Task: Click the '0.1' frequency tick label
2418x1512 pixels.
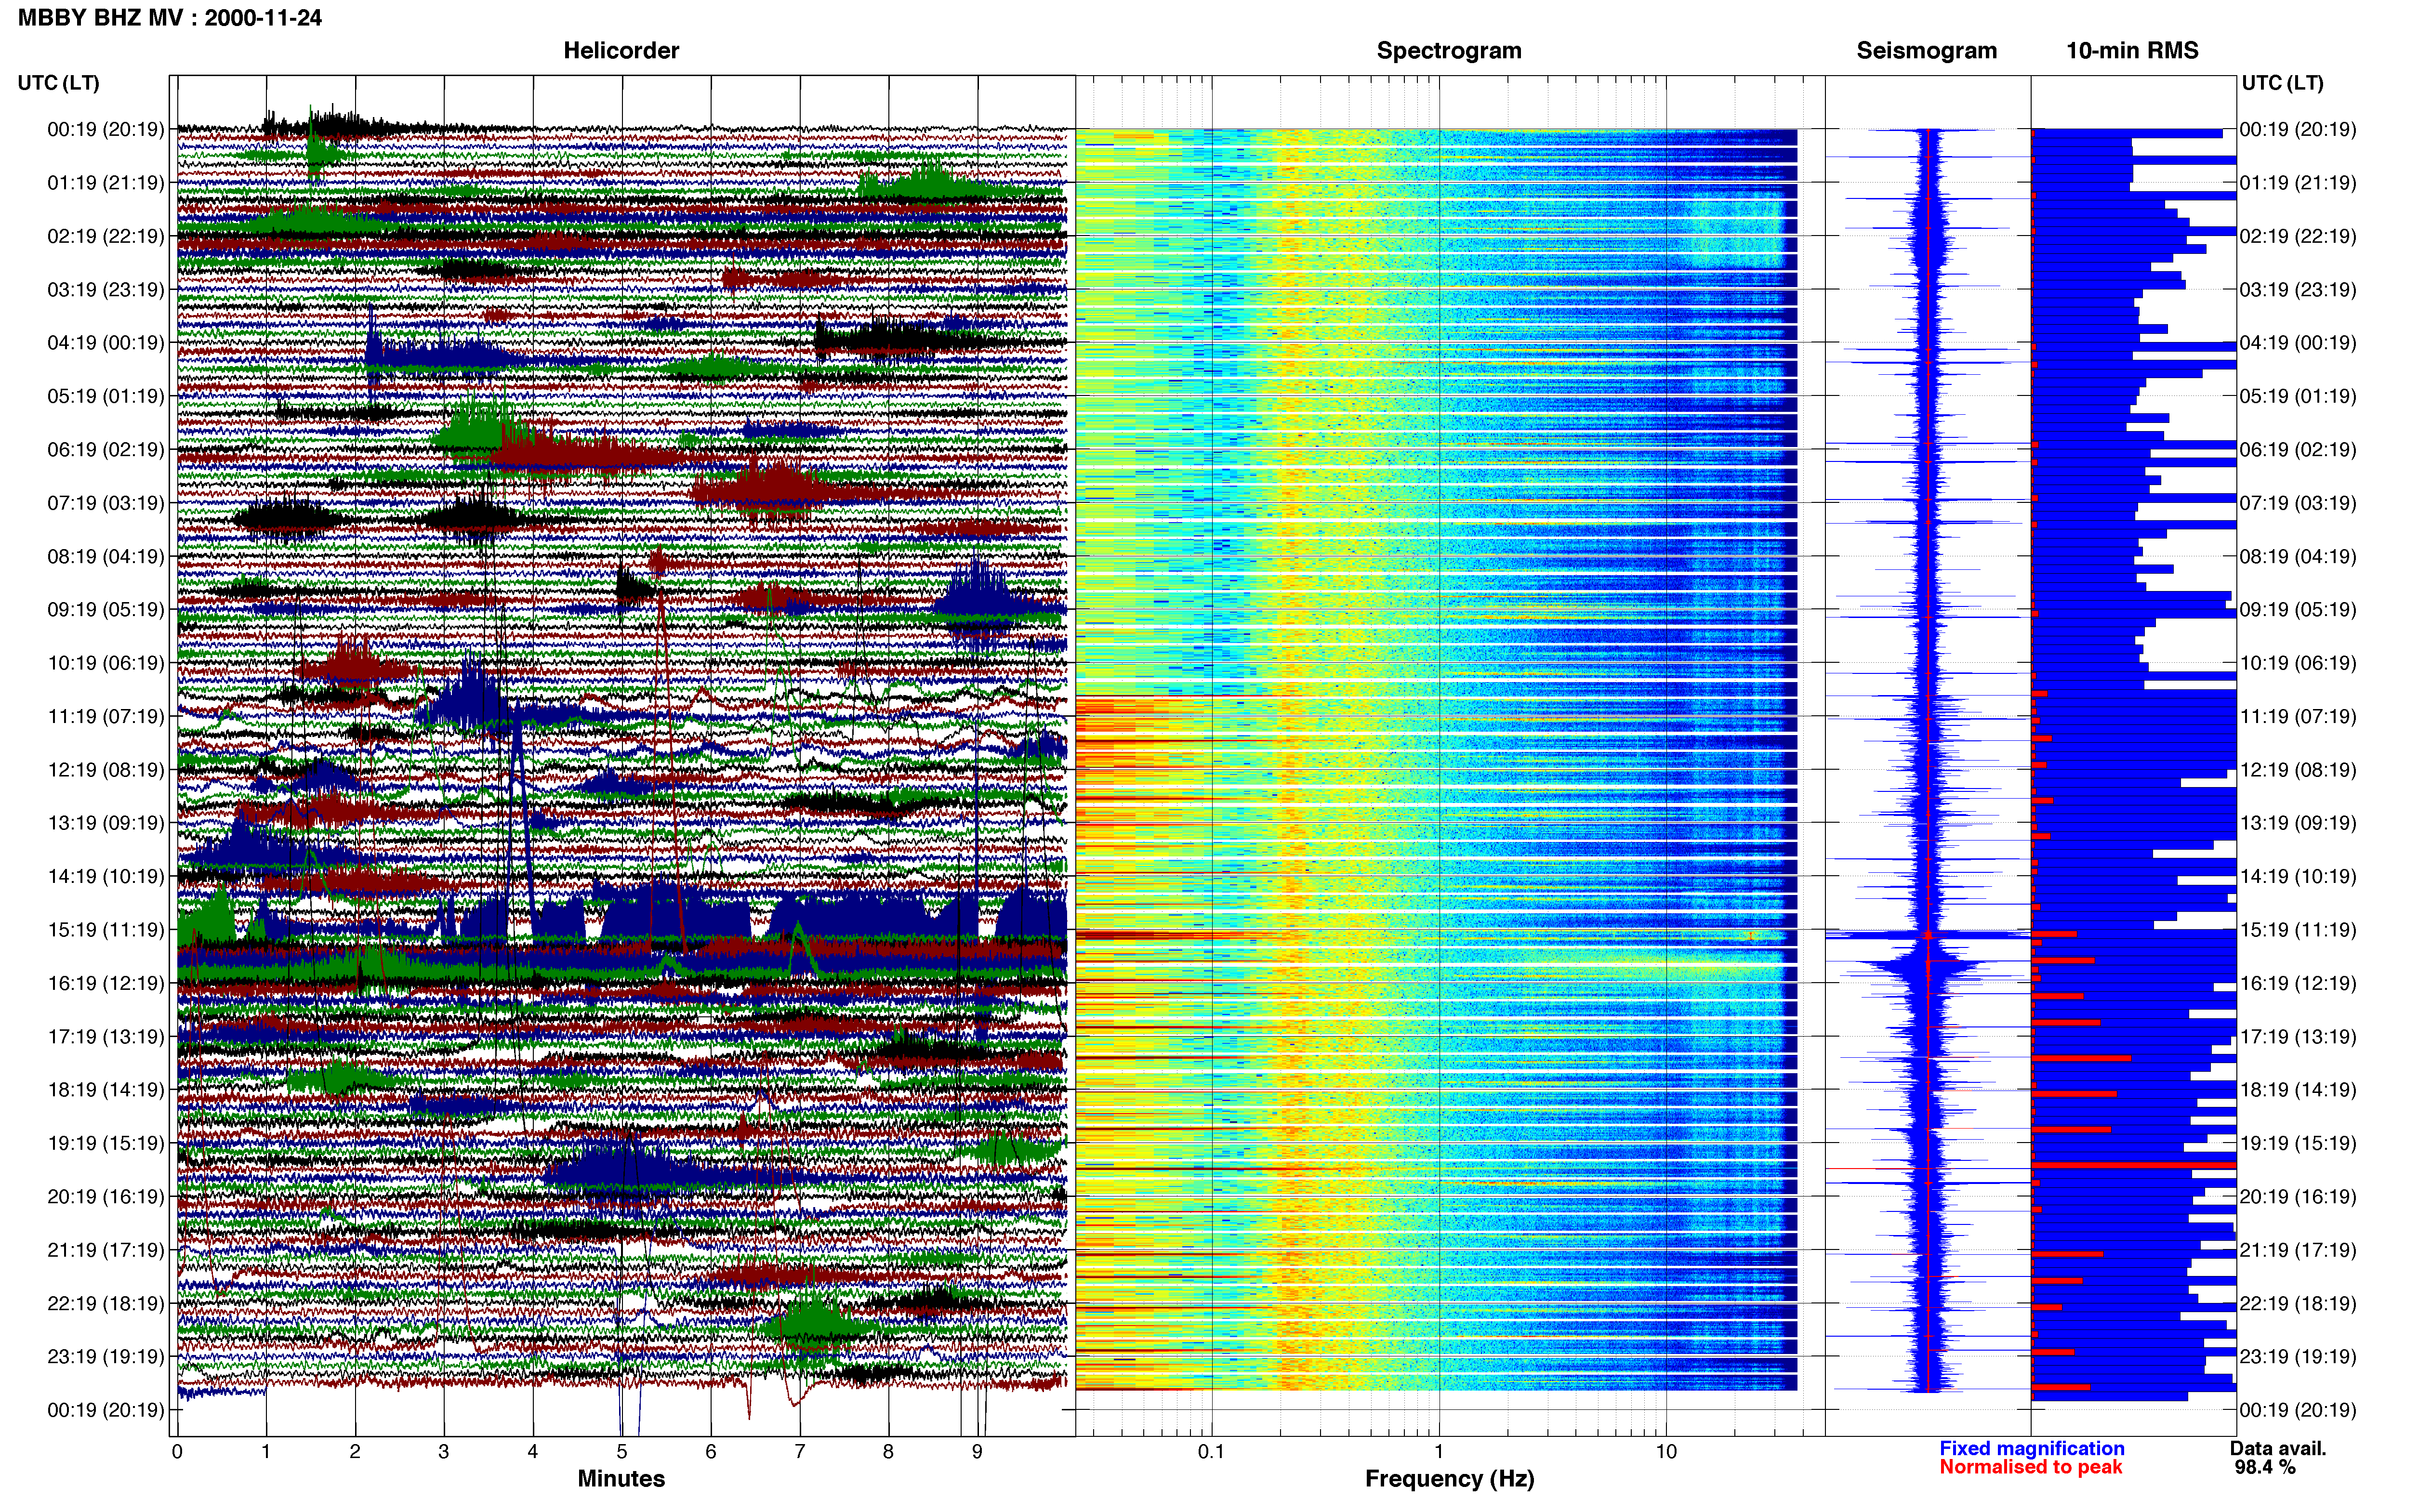Action: pos(1211,1451)
